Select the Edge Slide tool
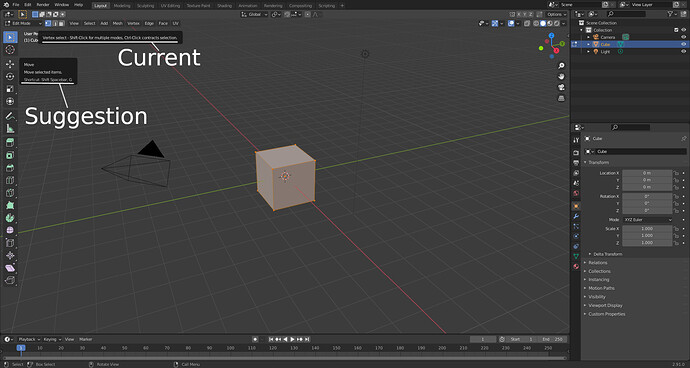This screenshot has height=368, width=690. point(10,243)
